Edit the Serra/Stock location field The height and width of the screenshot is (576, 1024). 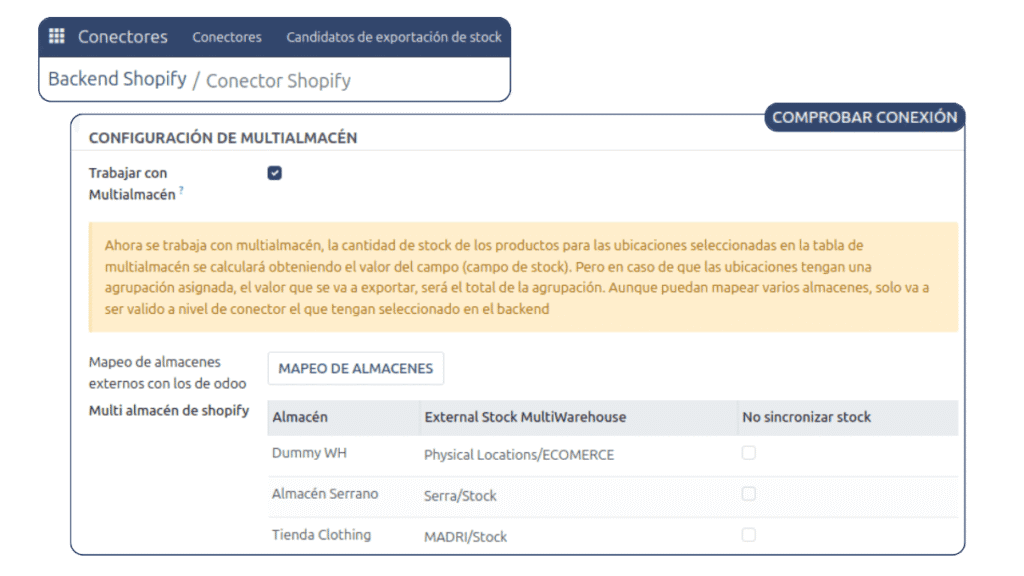click(460, 496)
